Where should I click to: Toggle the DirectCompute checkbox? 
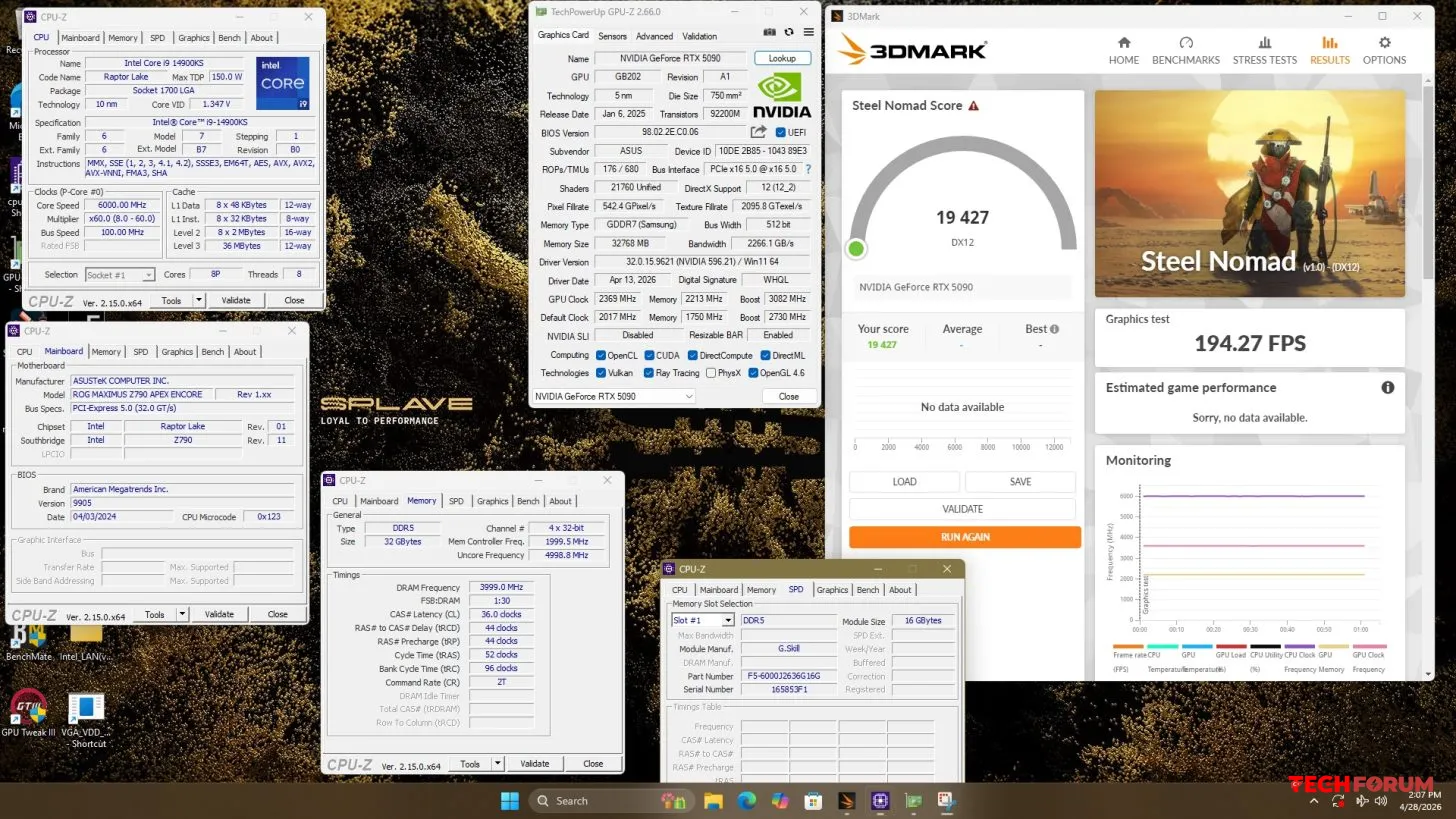click(x=692, y=355)
